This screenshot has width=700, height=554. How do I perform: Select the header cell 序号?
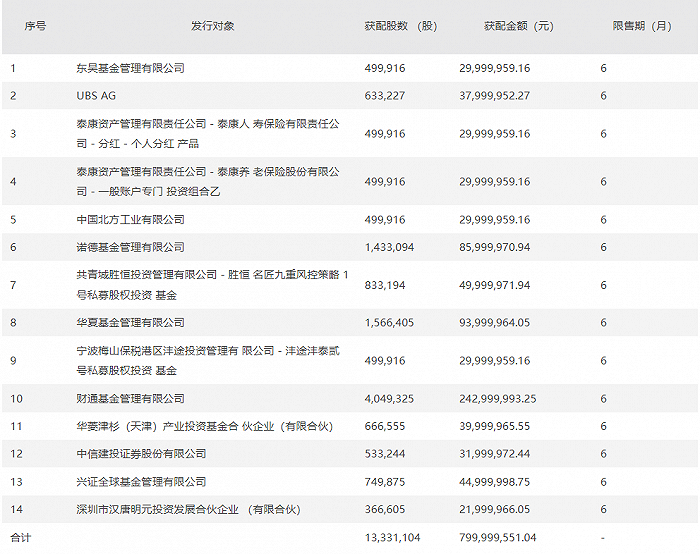tap(35, 26)
